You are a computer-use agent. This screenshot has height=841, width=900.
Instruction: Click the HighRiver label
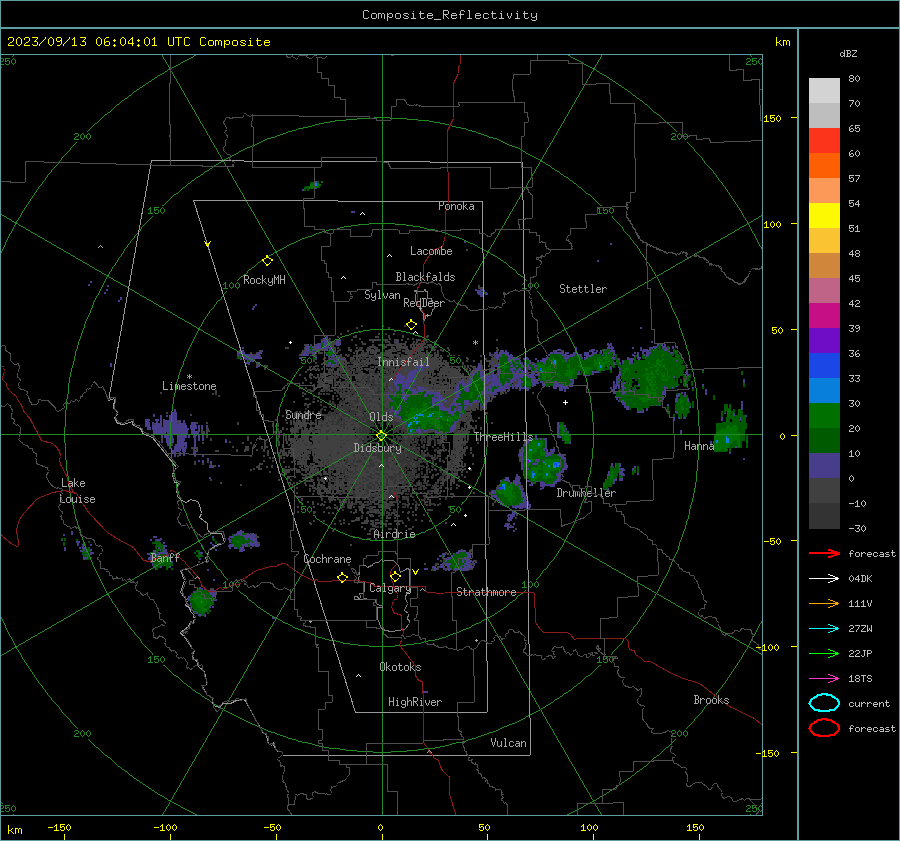pyautogui.click(x=415, y=702)
